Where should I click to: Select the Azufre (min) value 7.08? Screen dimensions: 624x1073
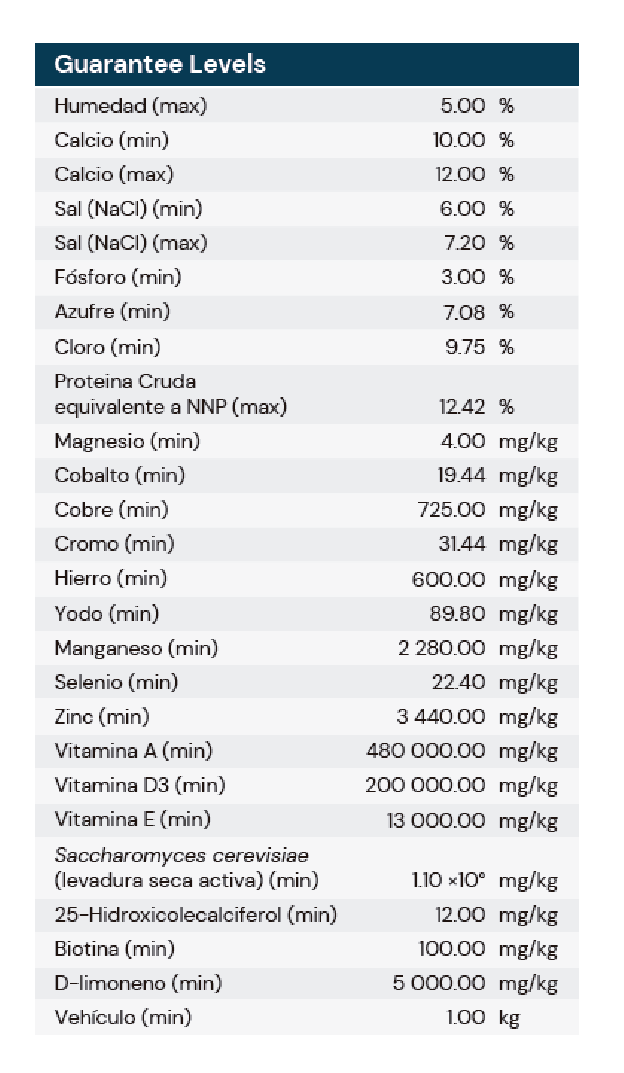point(462,312)
